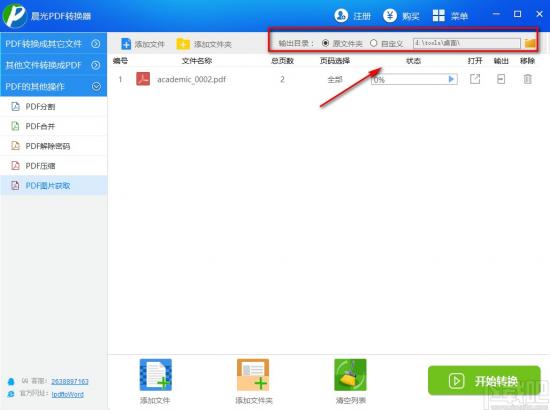Click the 注册 register icon
Screen dimensions: 550x410
tap(341, 15)
